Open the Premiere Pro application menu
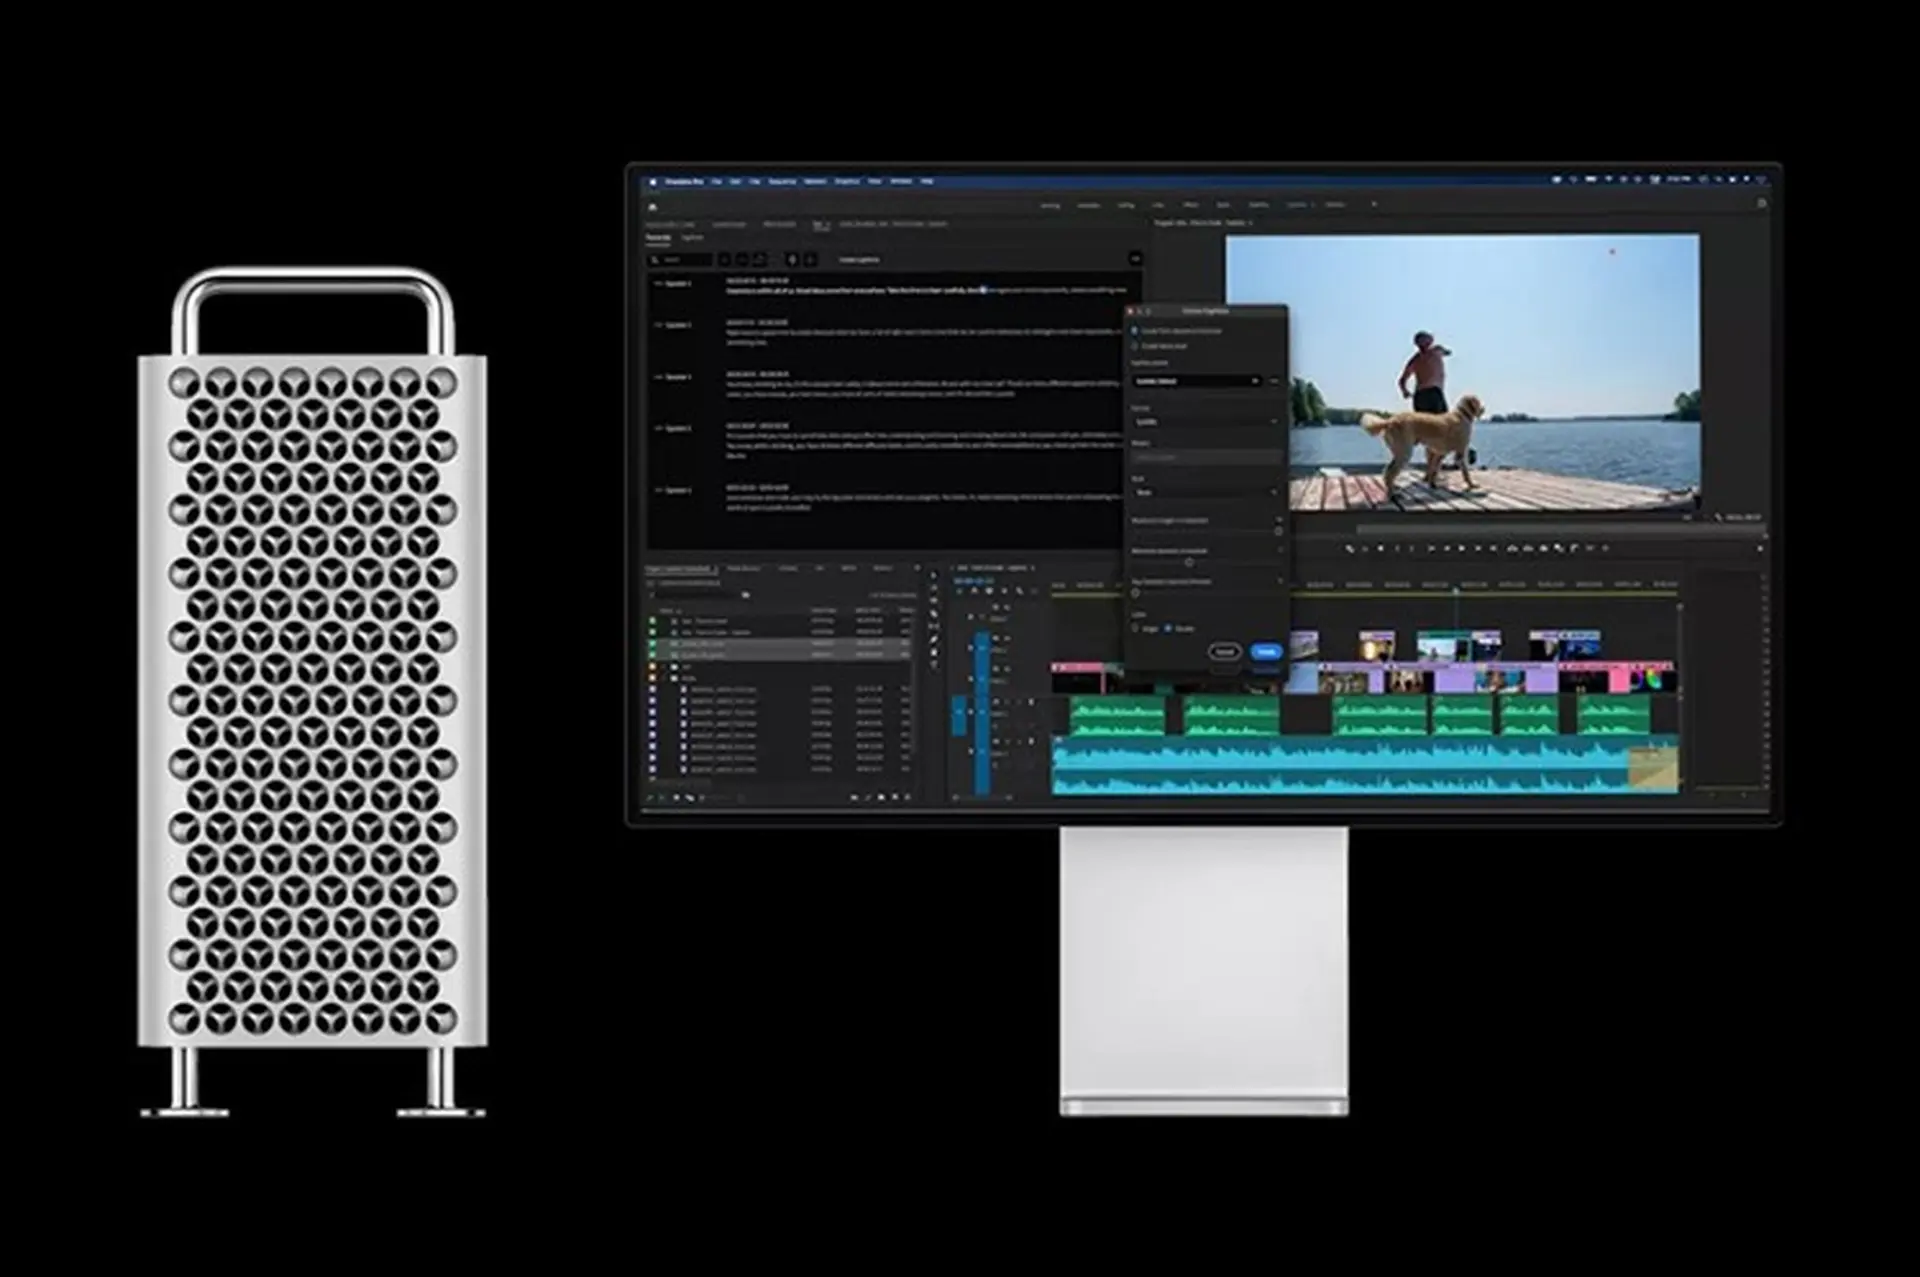The image size is (1920, 1277). (x=684, y=181)
